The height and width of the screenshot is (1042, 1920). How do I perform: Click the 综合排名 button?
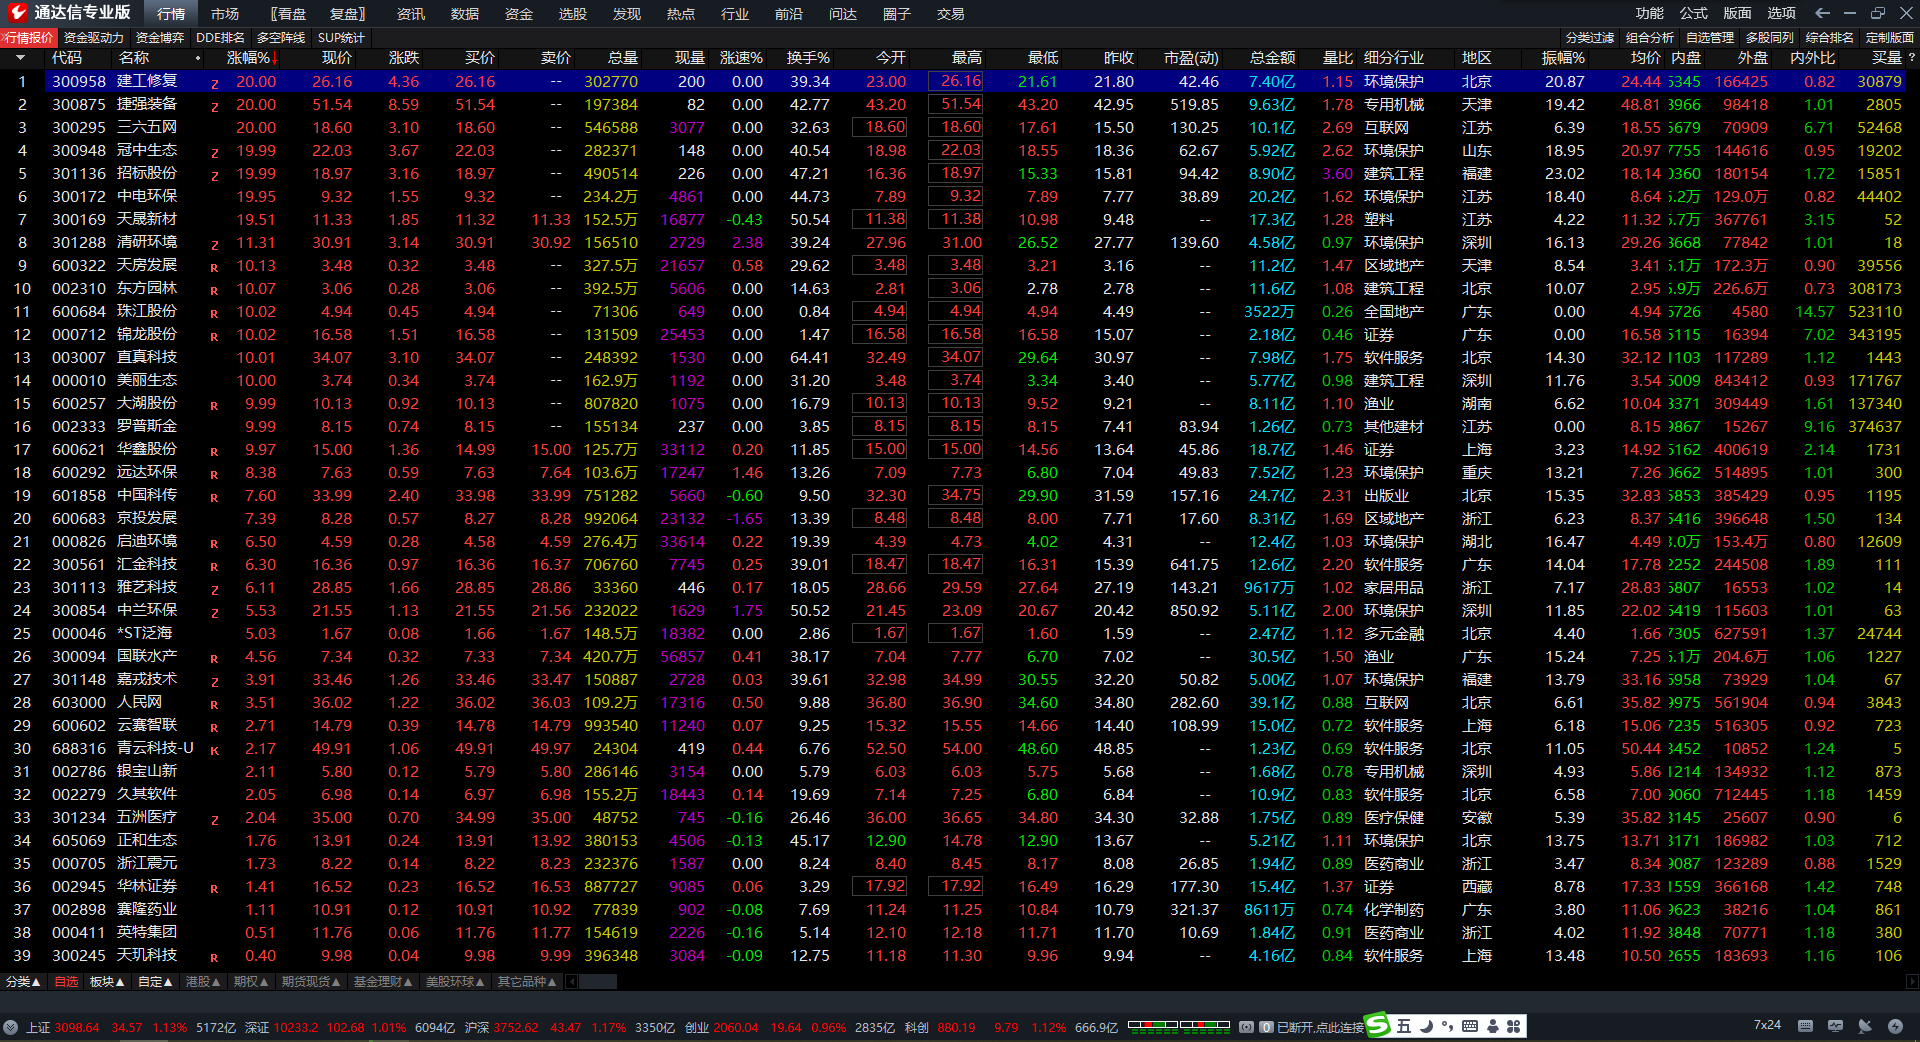[x=1830, y=37]
